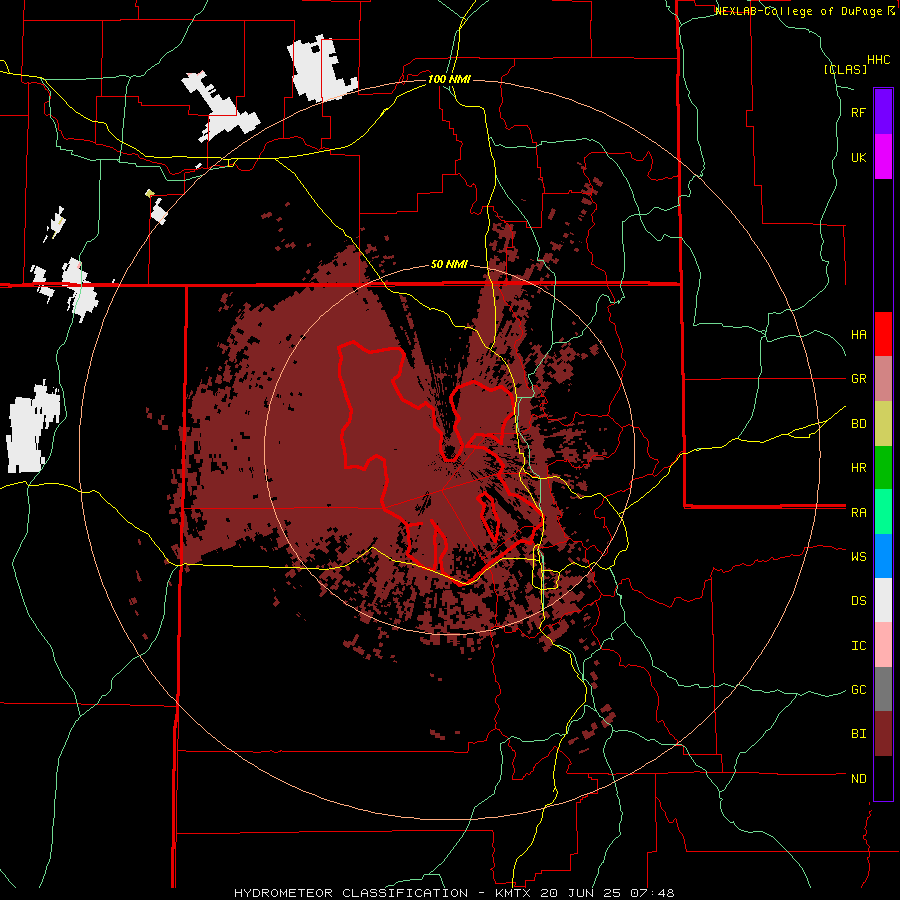The width and height of the screenshot is (900, 900).
Task: Click the RF purple legend swatch
Action: (x=883, y=112)
